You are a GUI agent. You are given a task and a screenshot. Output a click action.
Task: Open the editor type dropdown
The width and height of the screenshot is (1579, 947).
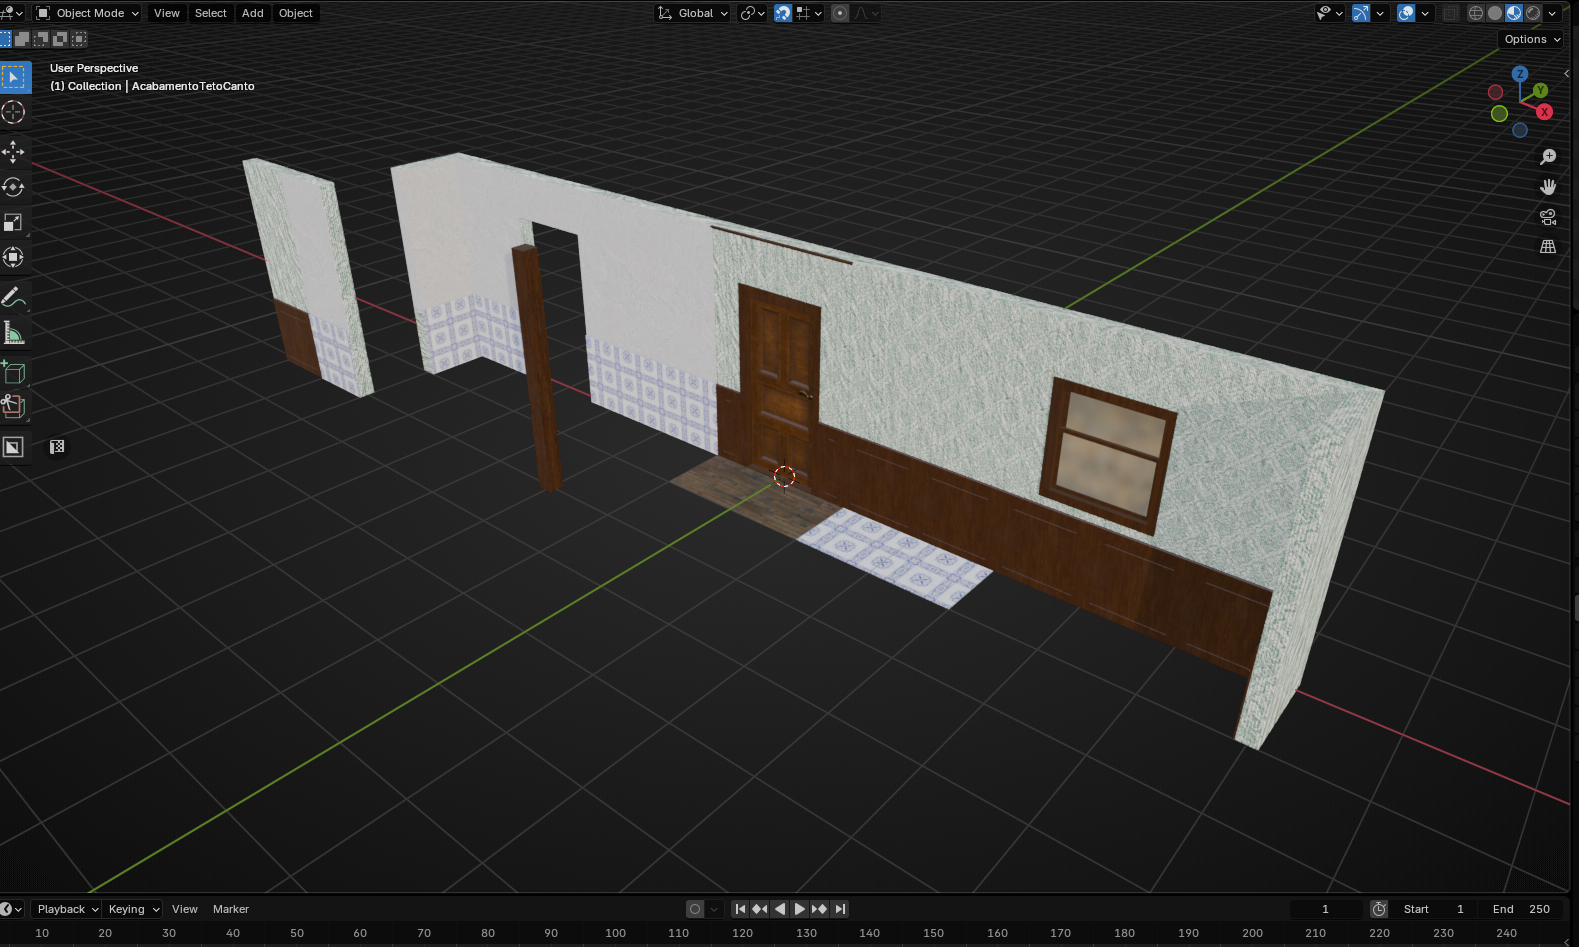pyautogui.click(x=12, y=13)
